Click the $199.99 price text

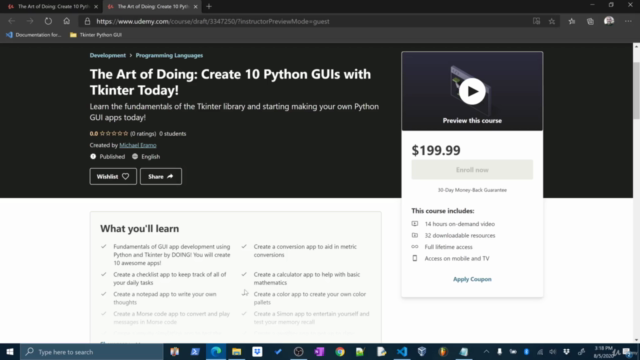436,150
